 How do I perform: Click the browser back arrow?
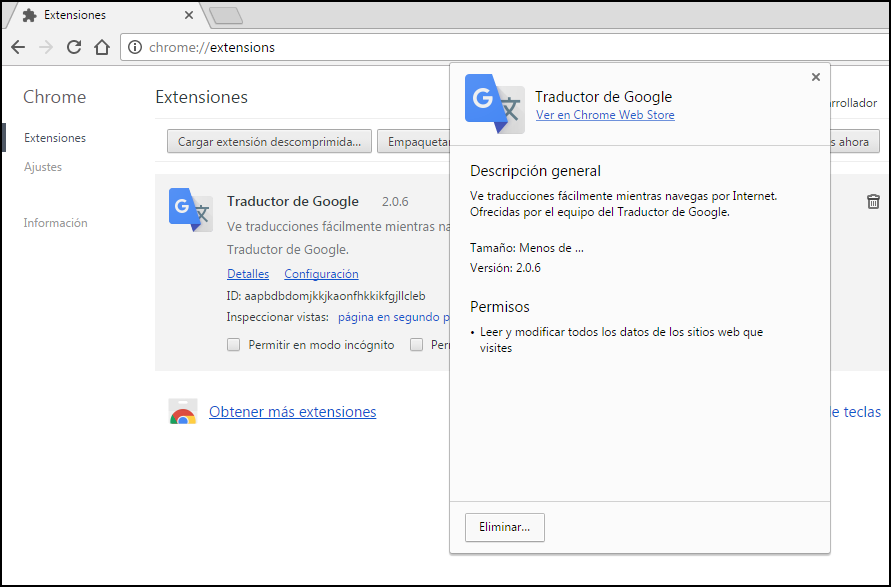18,47
